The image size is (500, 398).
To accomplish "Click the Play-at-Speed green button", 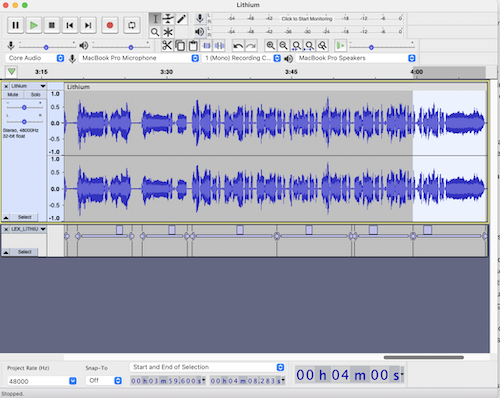I will pos(341,45).
